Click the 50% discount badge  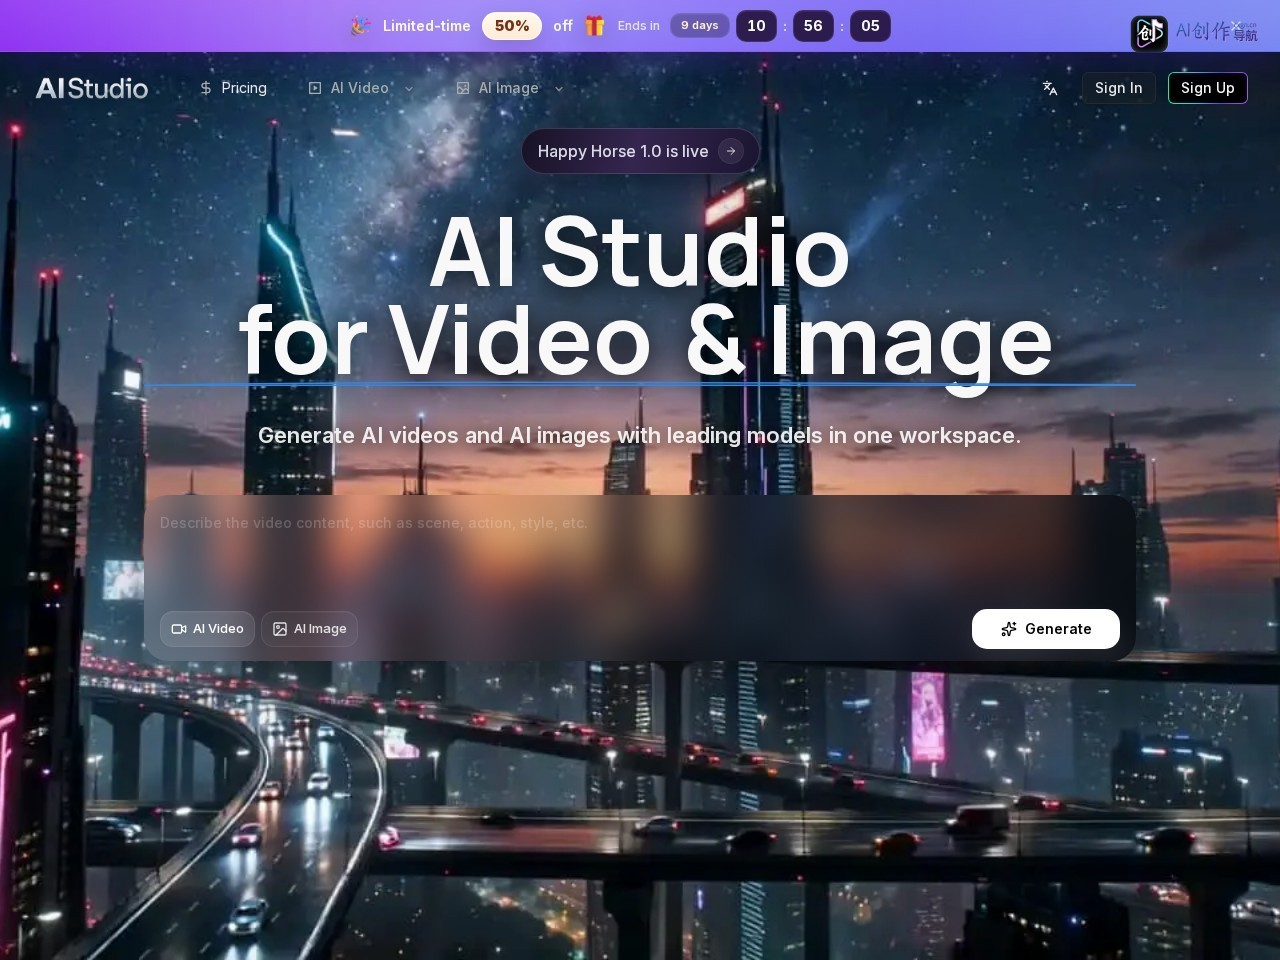[512, 26]
